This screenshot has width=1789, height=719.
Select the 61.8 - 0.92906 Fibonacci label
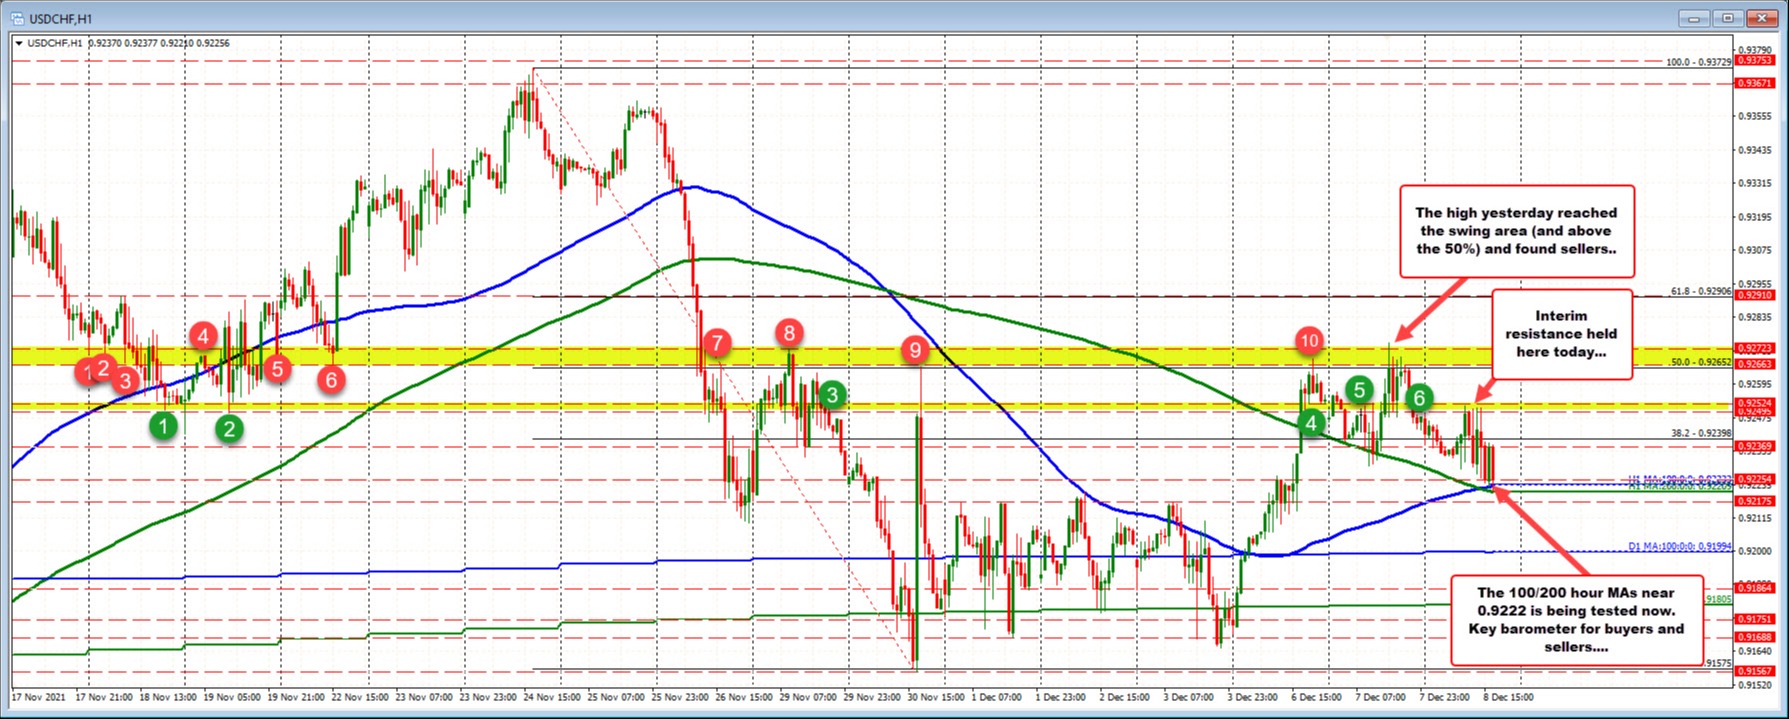click(x=1700, y=291)
